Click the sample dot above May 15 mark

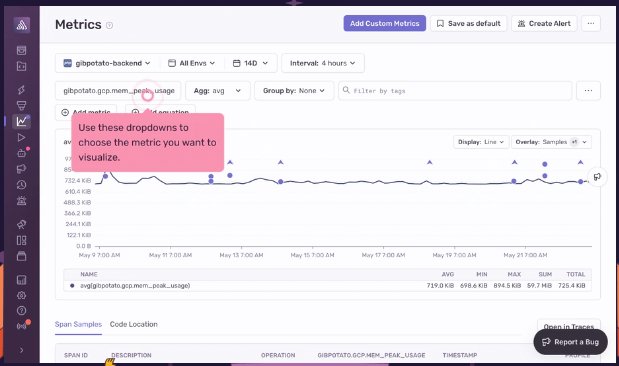pyautogui.click(x=280, y=182)
